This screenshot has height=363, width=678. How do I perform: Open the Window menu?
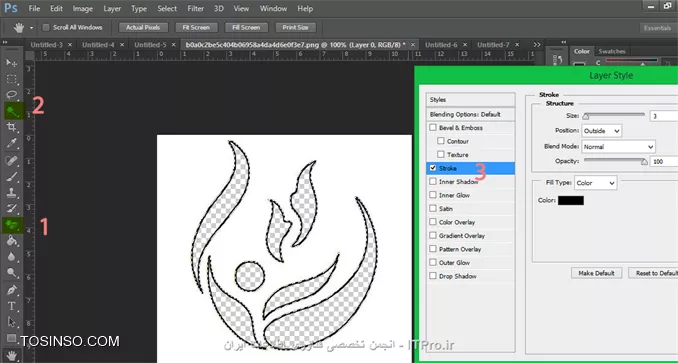tap(273, 9)
